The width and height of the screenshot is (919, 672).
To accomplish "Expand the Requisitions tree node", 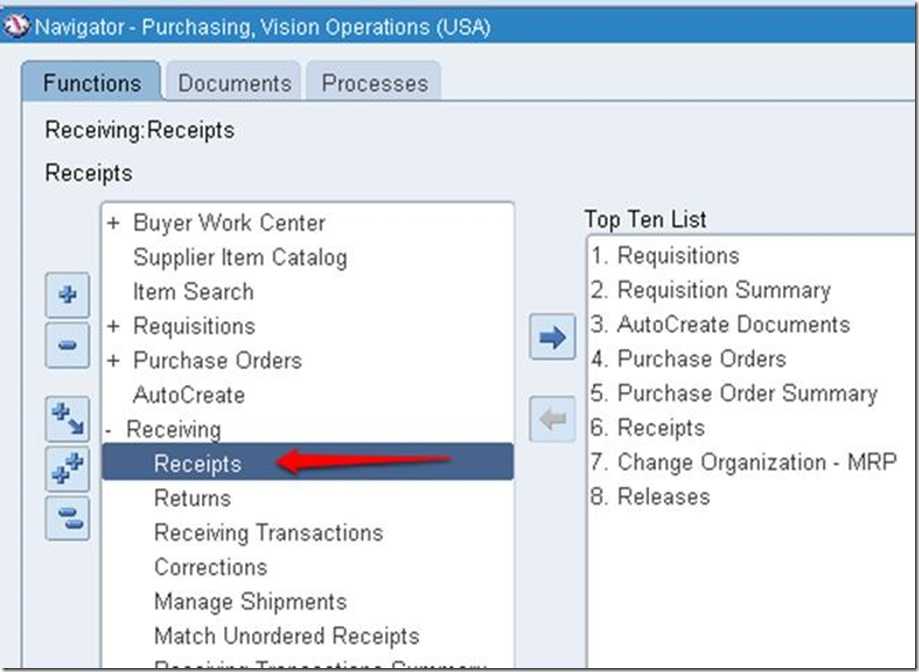I will click(113, 326).
